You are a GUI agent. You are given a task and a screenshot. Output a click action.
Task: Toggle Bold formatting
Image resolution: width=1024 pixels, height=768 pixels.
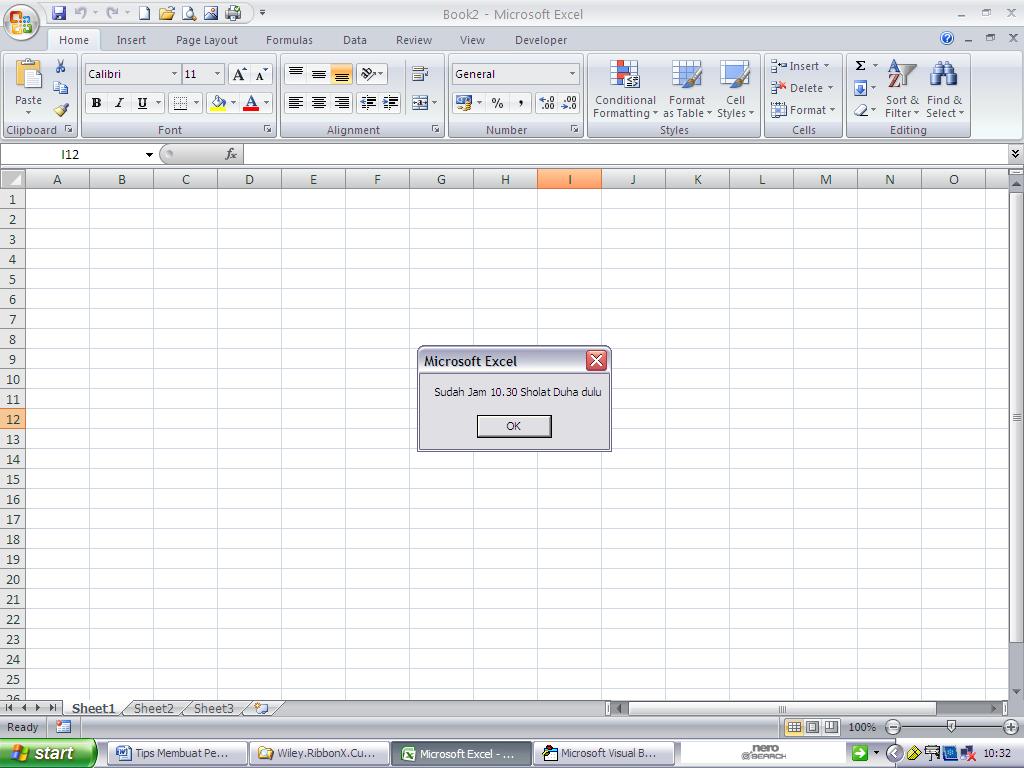pyautogui.click(x=97, y=103)
